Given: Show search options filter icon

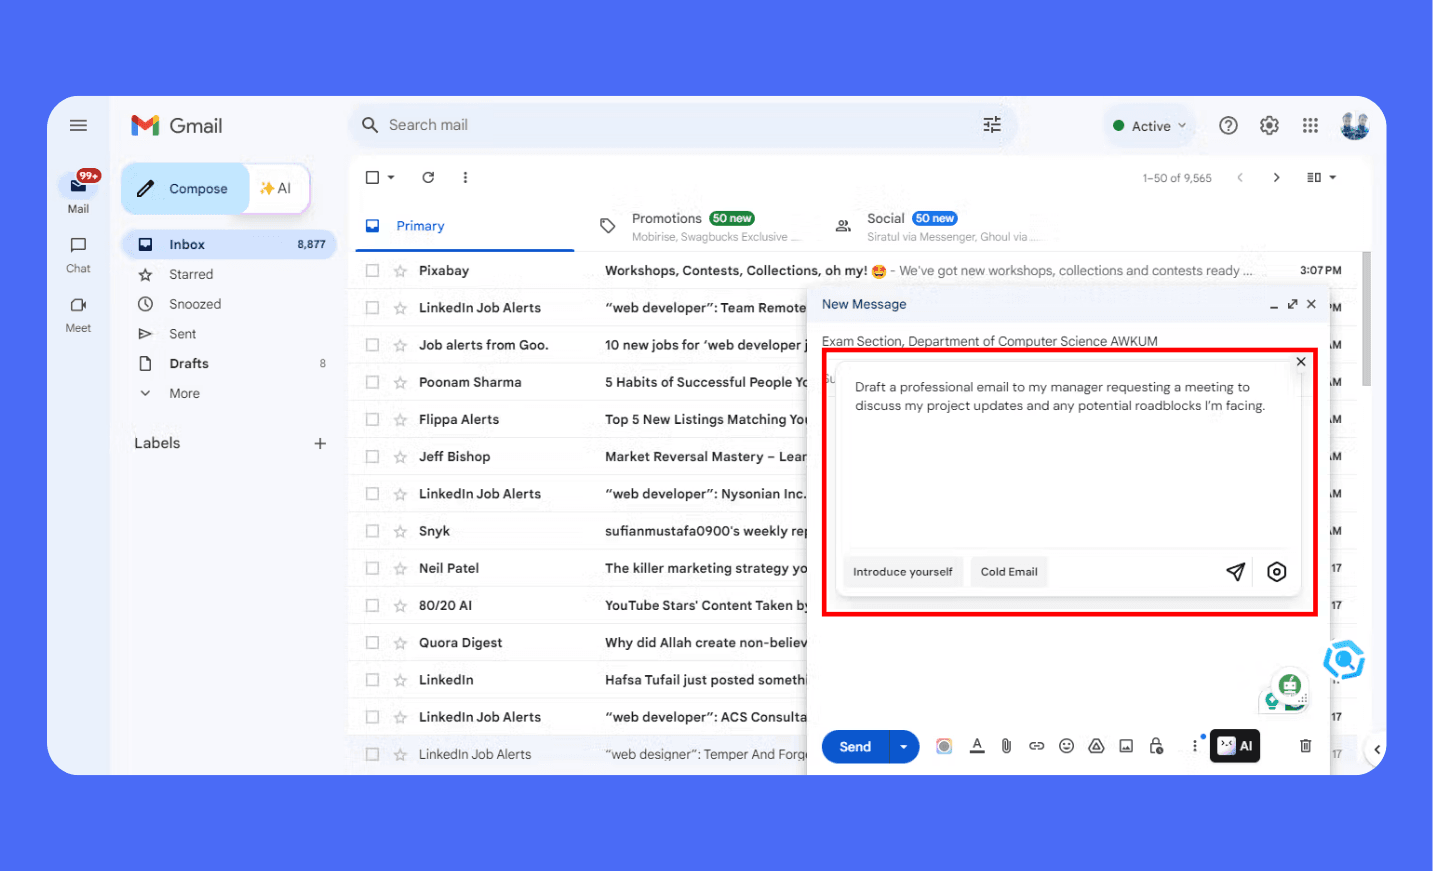Looking at the screenshot, I should (x=992, y=125).
